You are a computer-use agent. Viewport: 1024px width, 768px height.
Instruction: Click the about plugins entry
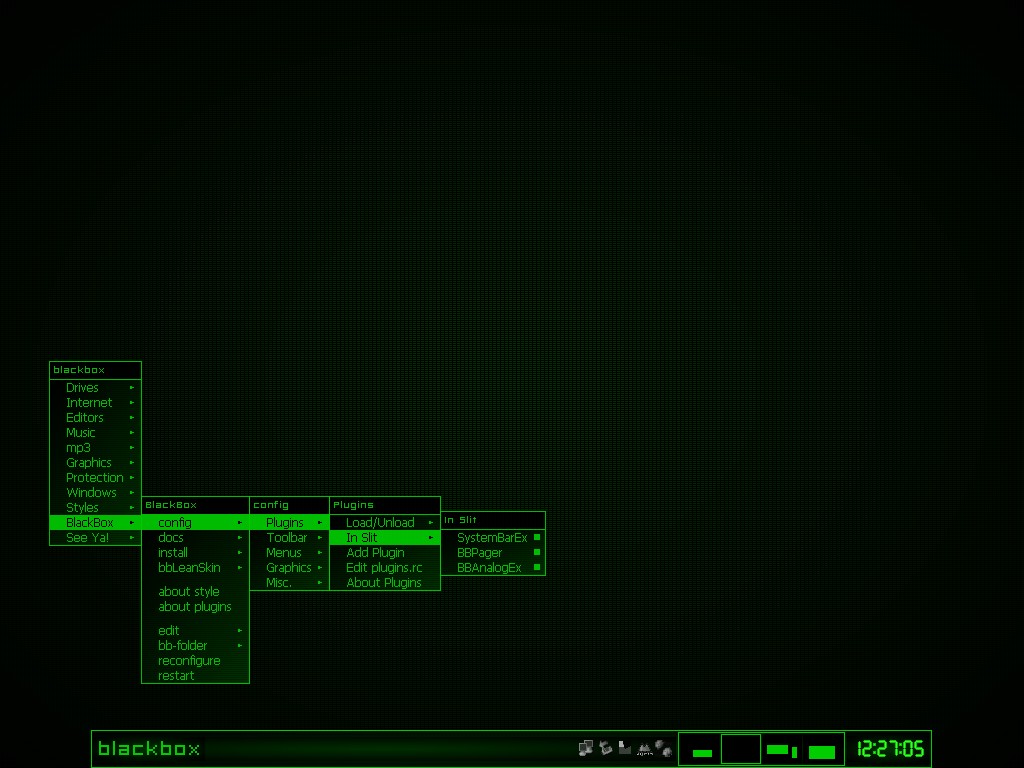tap(195, 607)
